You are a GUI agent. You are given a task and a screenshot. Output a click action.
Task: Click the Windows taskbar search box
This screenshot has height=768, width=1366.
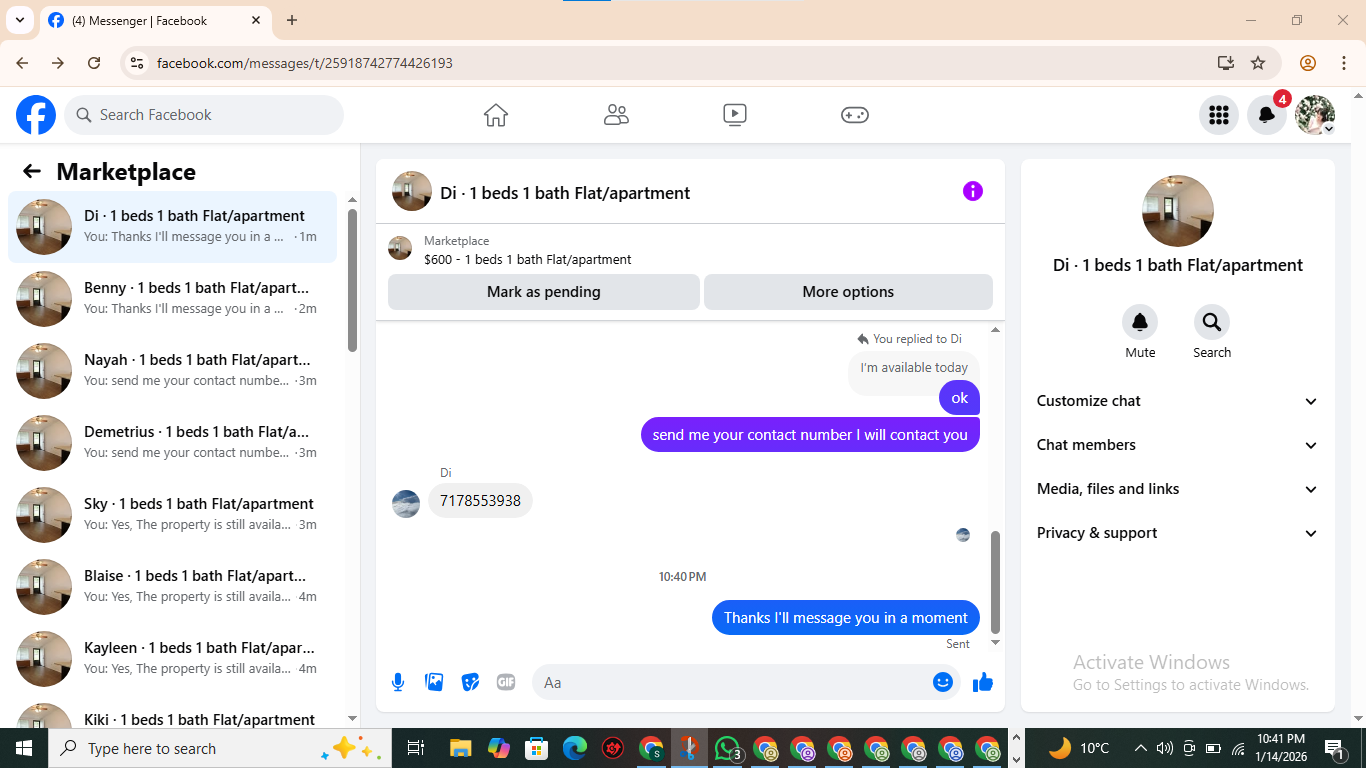click(220, 748)
